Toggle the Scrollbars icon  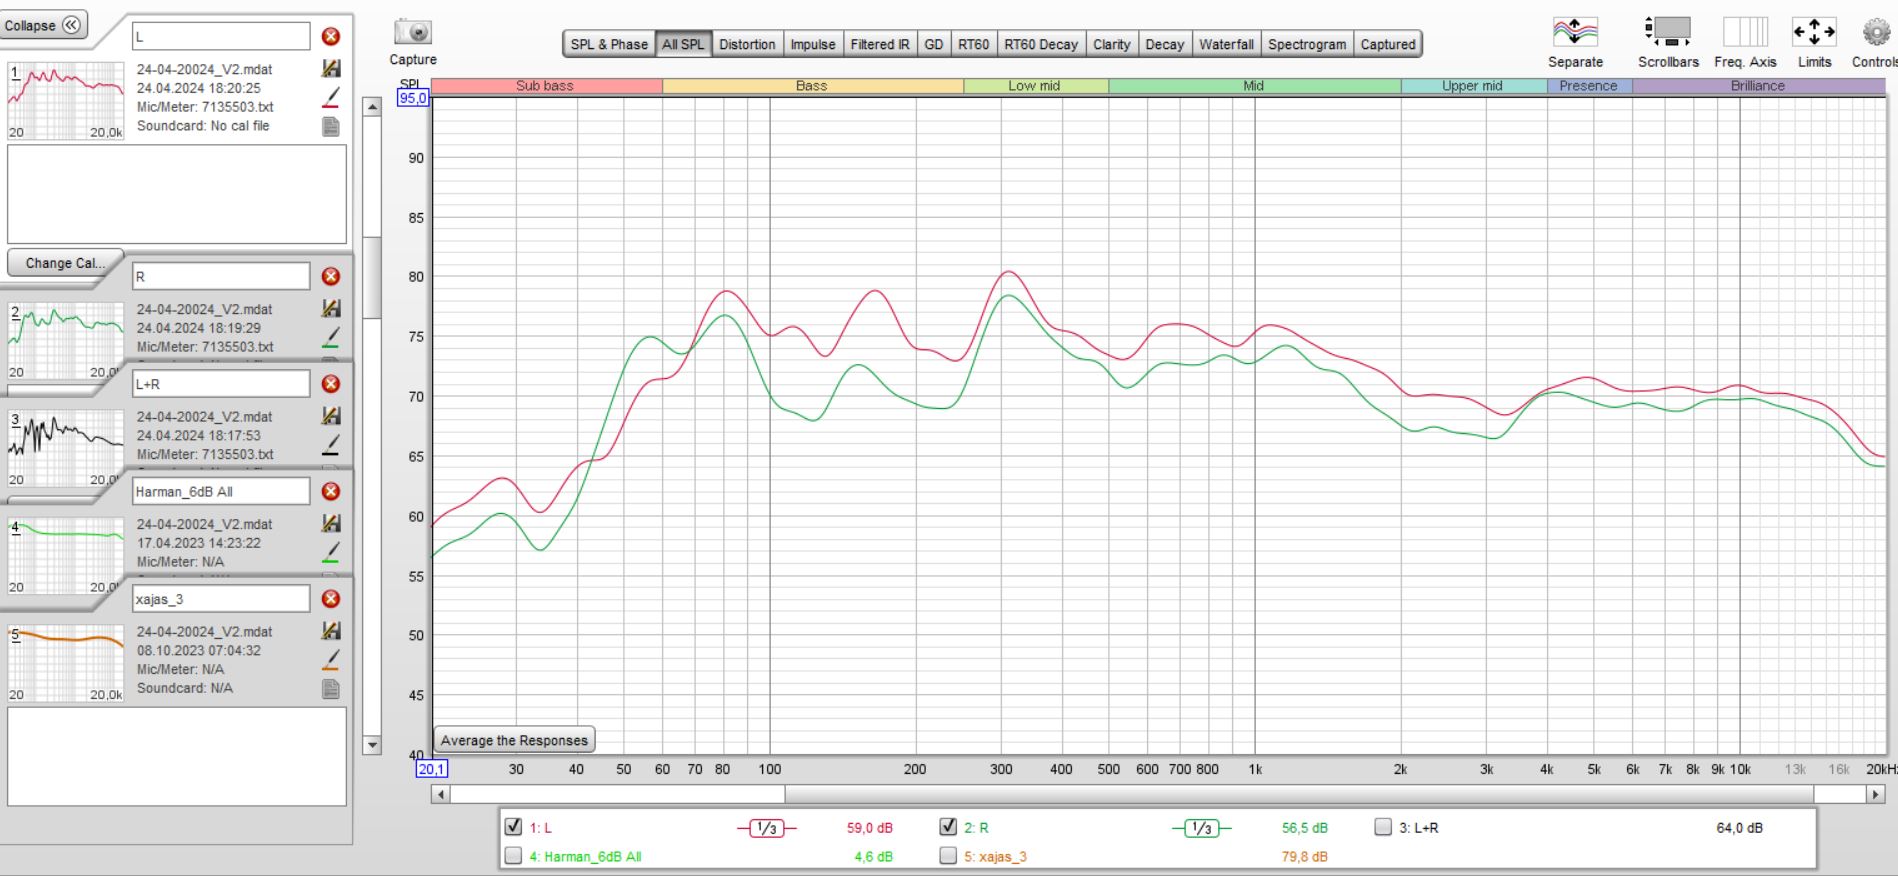[1667, 32]
